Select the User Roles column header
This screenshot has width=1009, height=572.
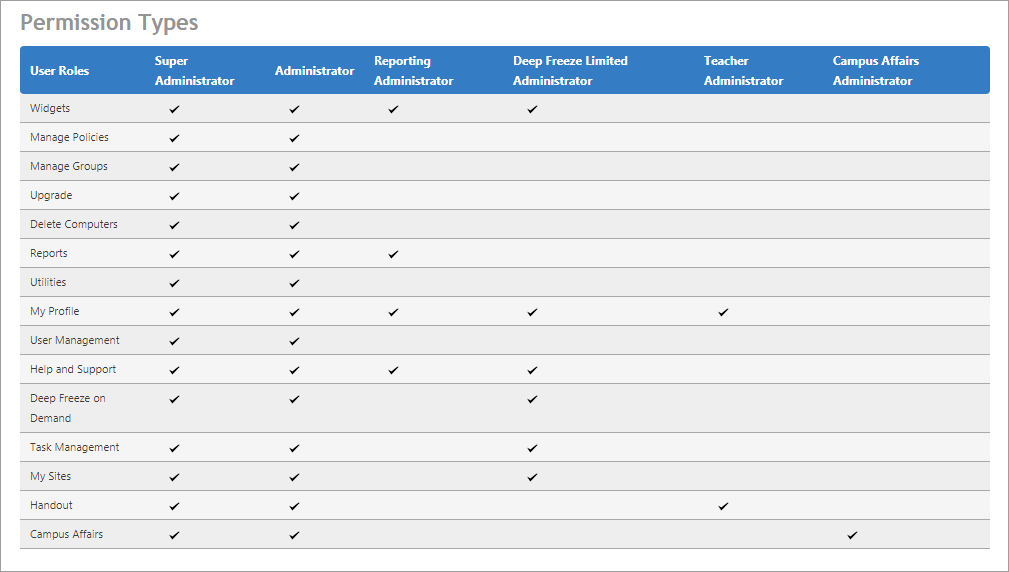pyautogui.click(x=59, y=71)
